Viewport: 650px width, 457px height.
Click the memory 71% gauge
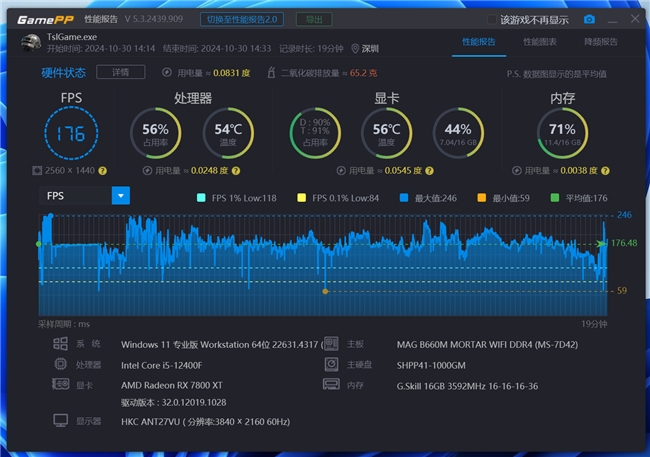click(562, 133)
